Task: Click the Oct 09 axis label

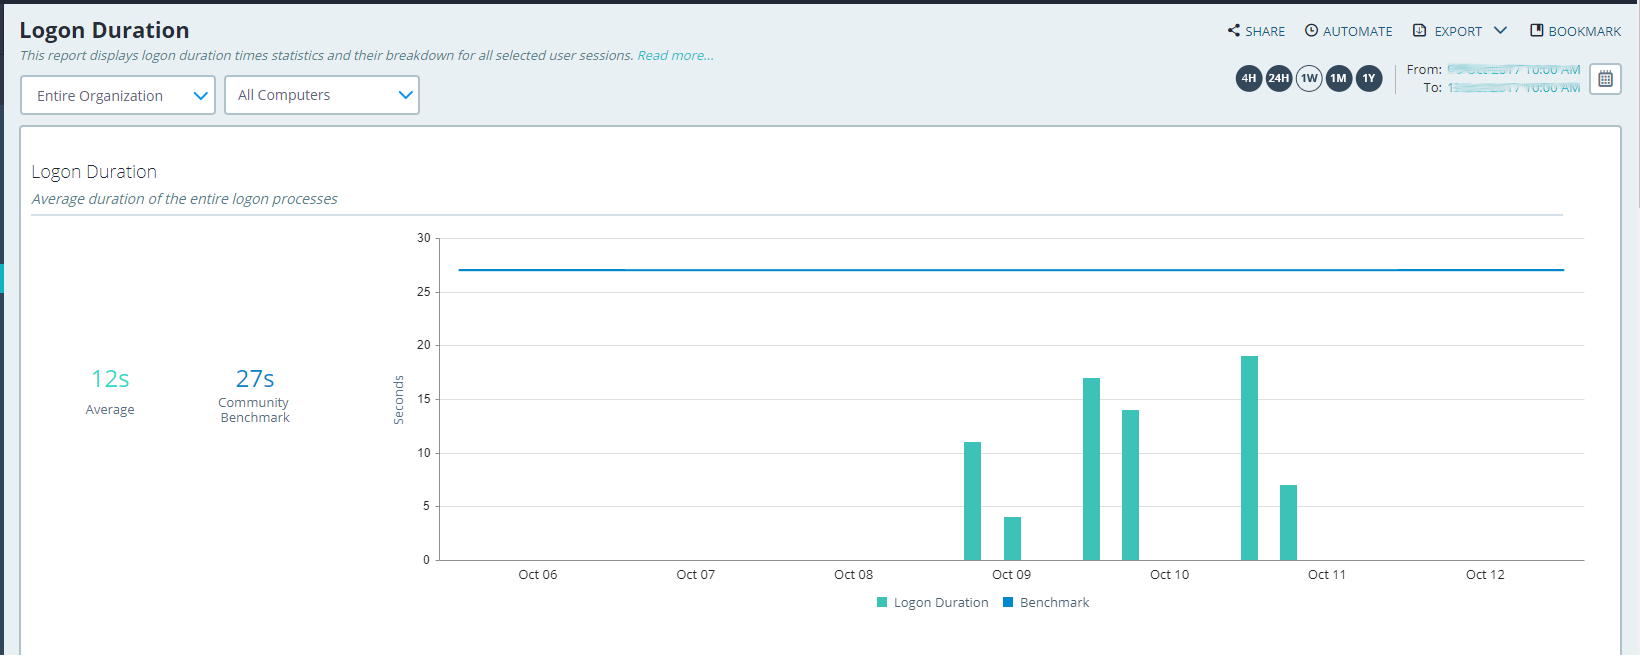Action: [x=1011, y=574]
